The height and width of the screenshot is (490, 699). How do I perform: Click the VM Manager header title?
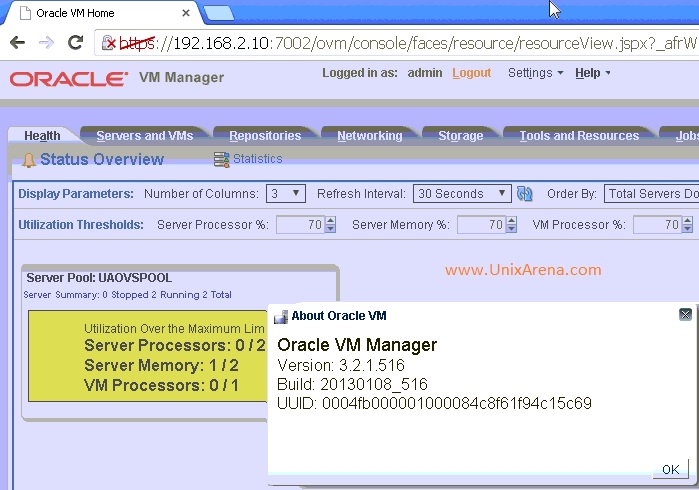(x=181, y=77)
